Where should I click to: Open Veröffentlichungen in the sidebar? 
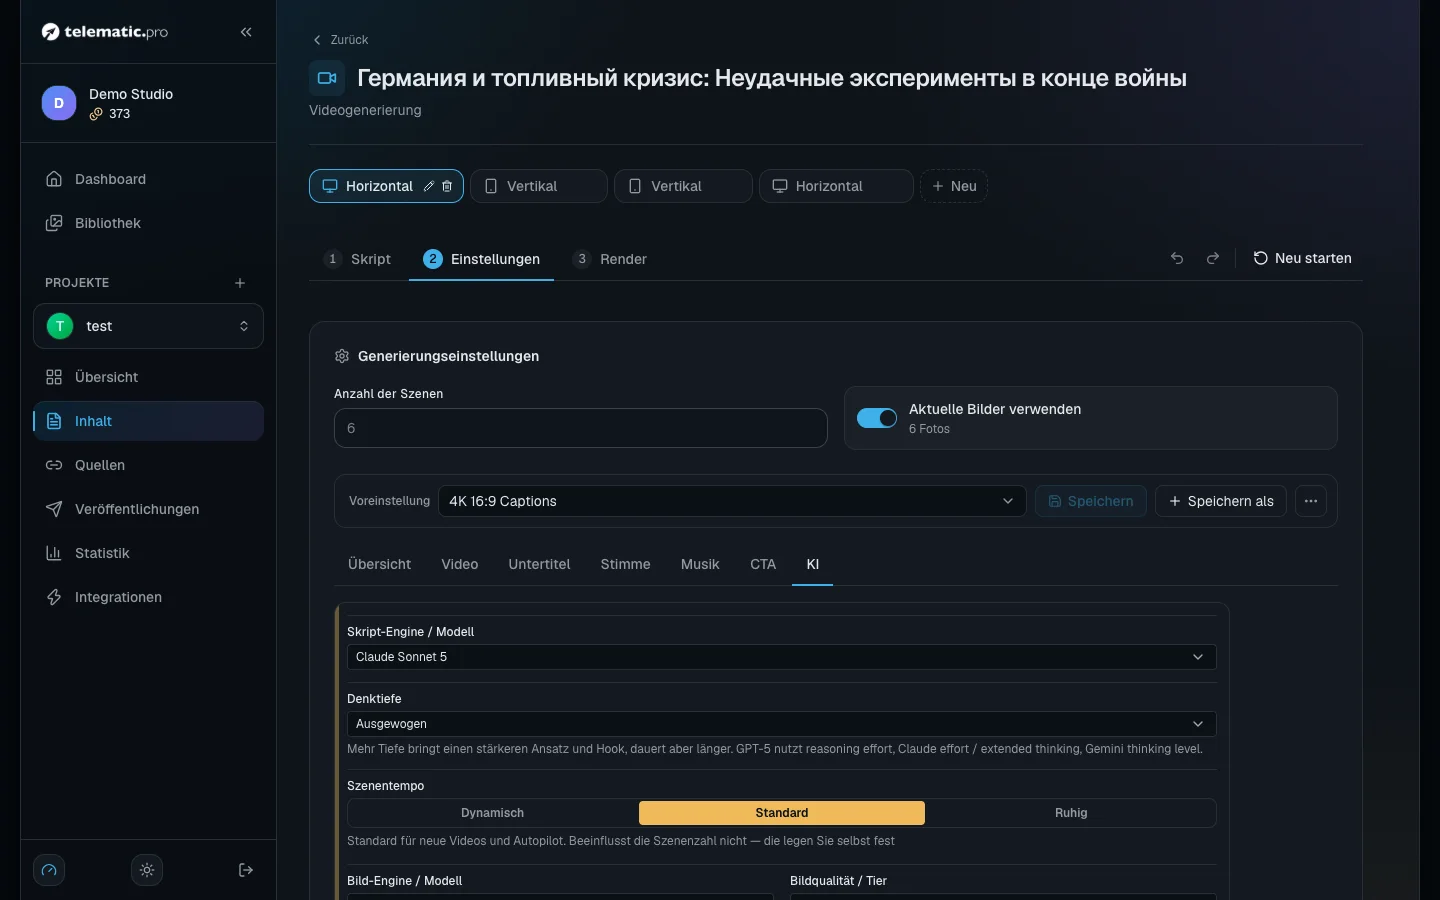point(148,509)
